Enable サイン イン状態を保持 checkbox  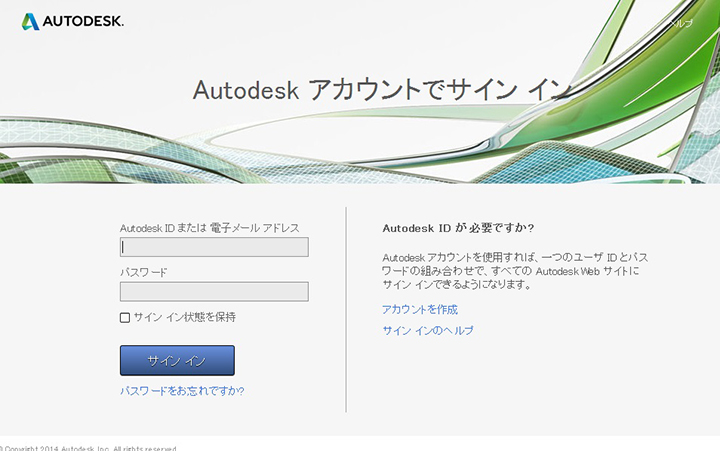coord(125,317)
